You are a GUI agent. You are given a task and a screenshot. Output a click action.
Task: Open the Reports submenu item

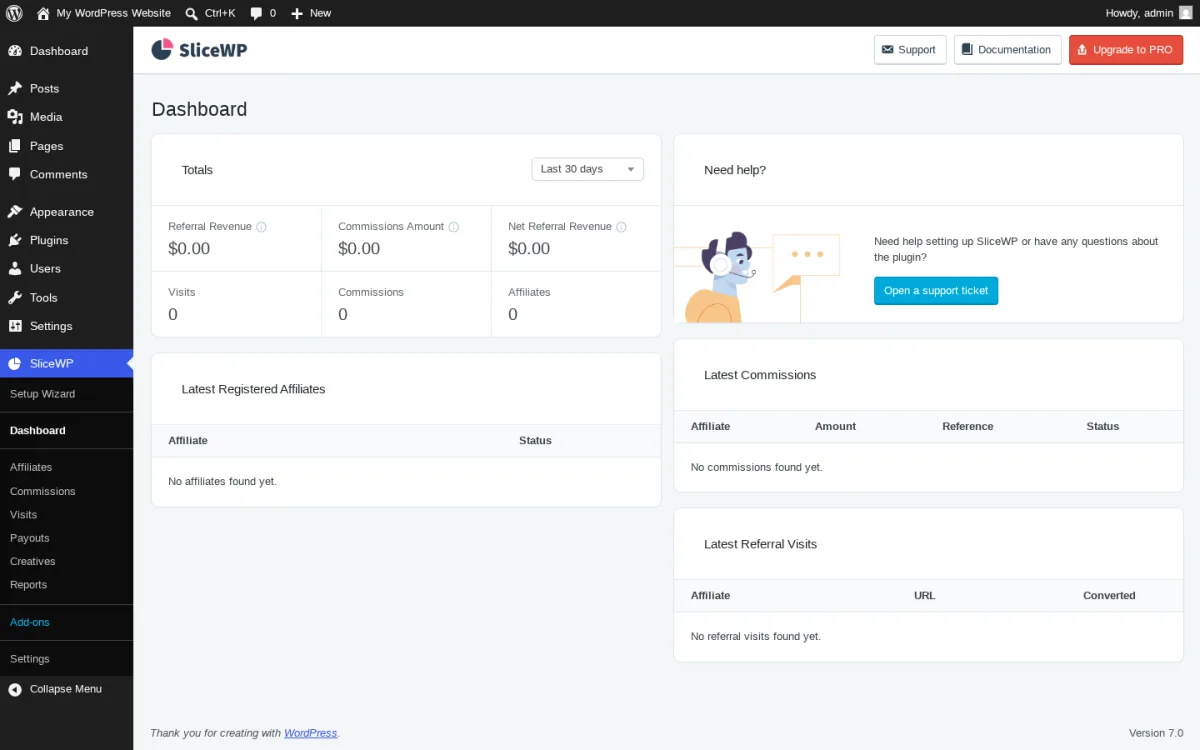pyautogui.click(x=28, y=585)
